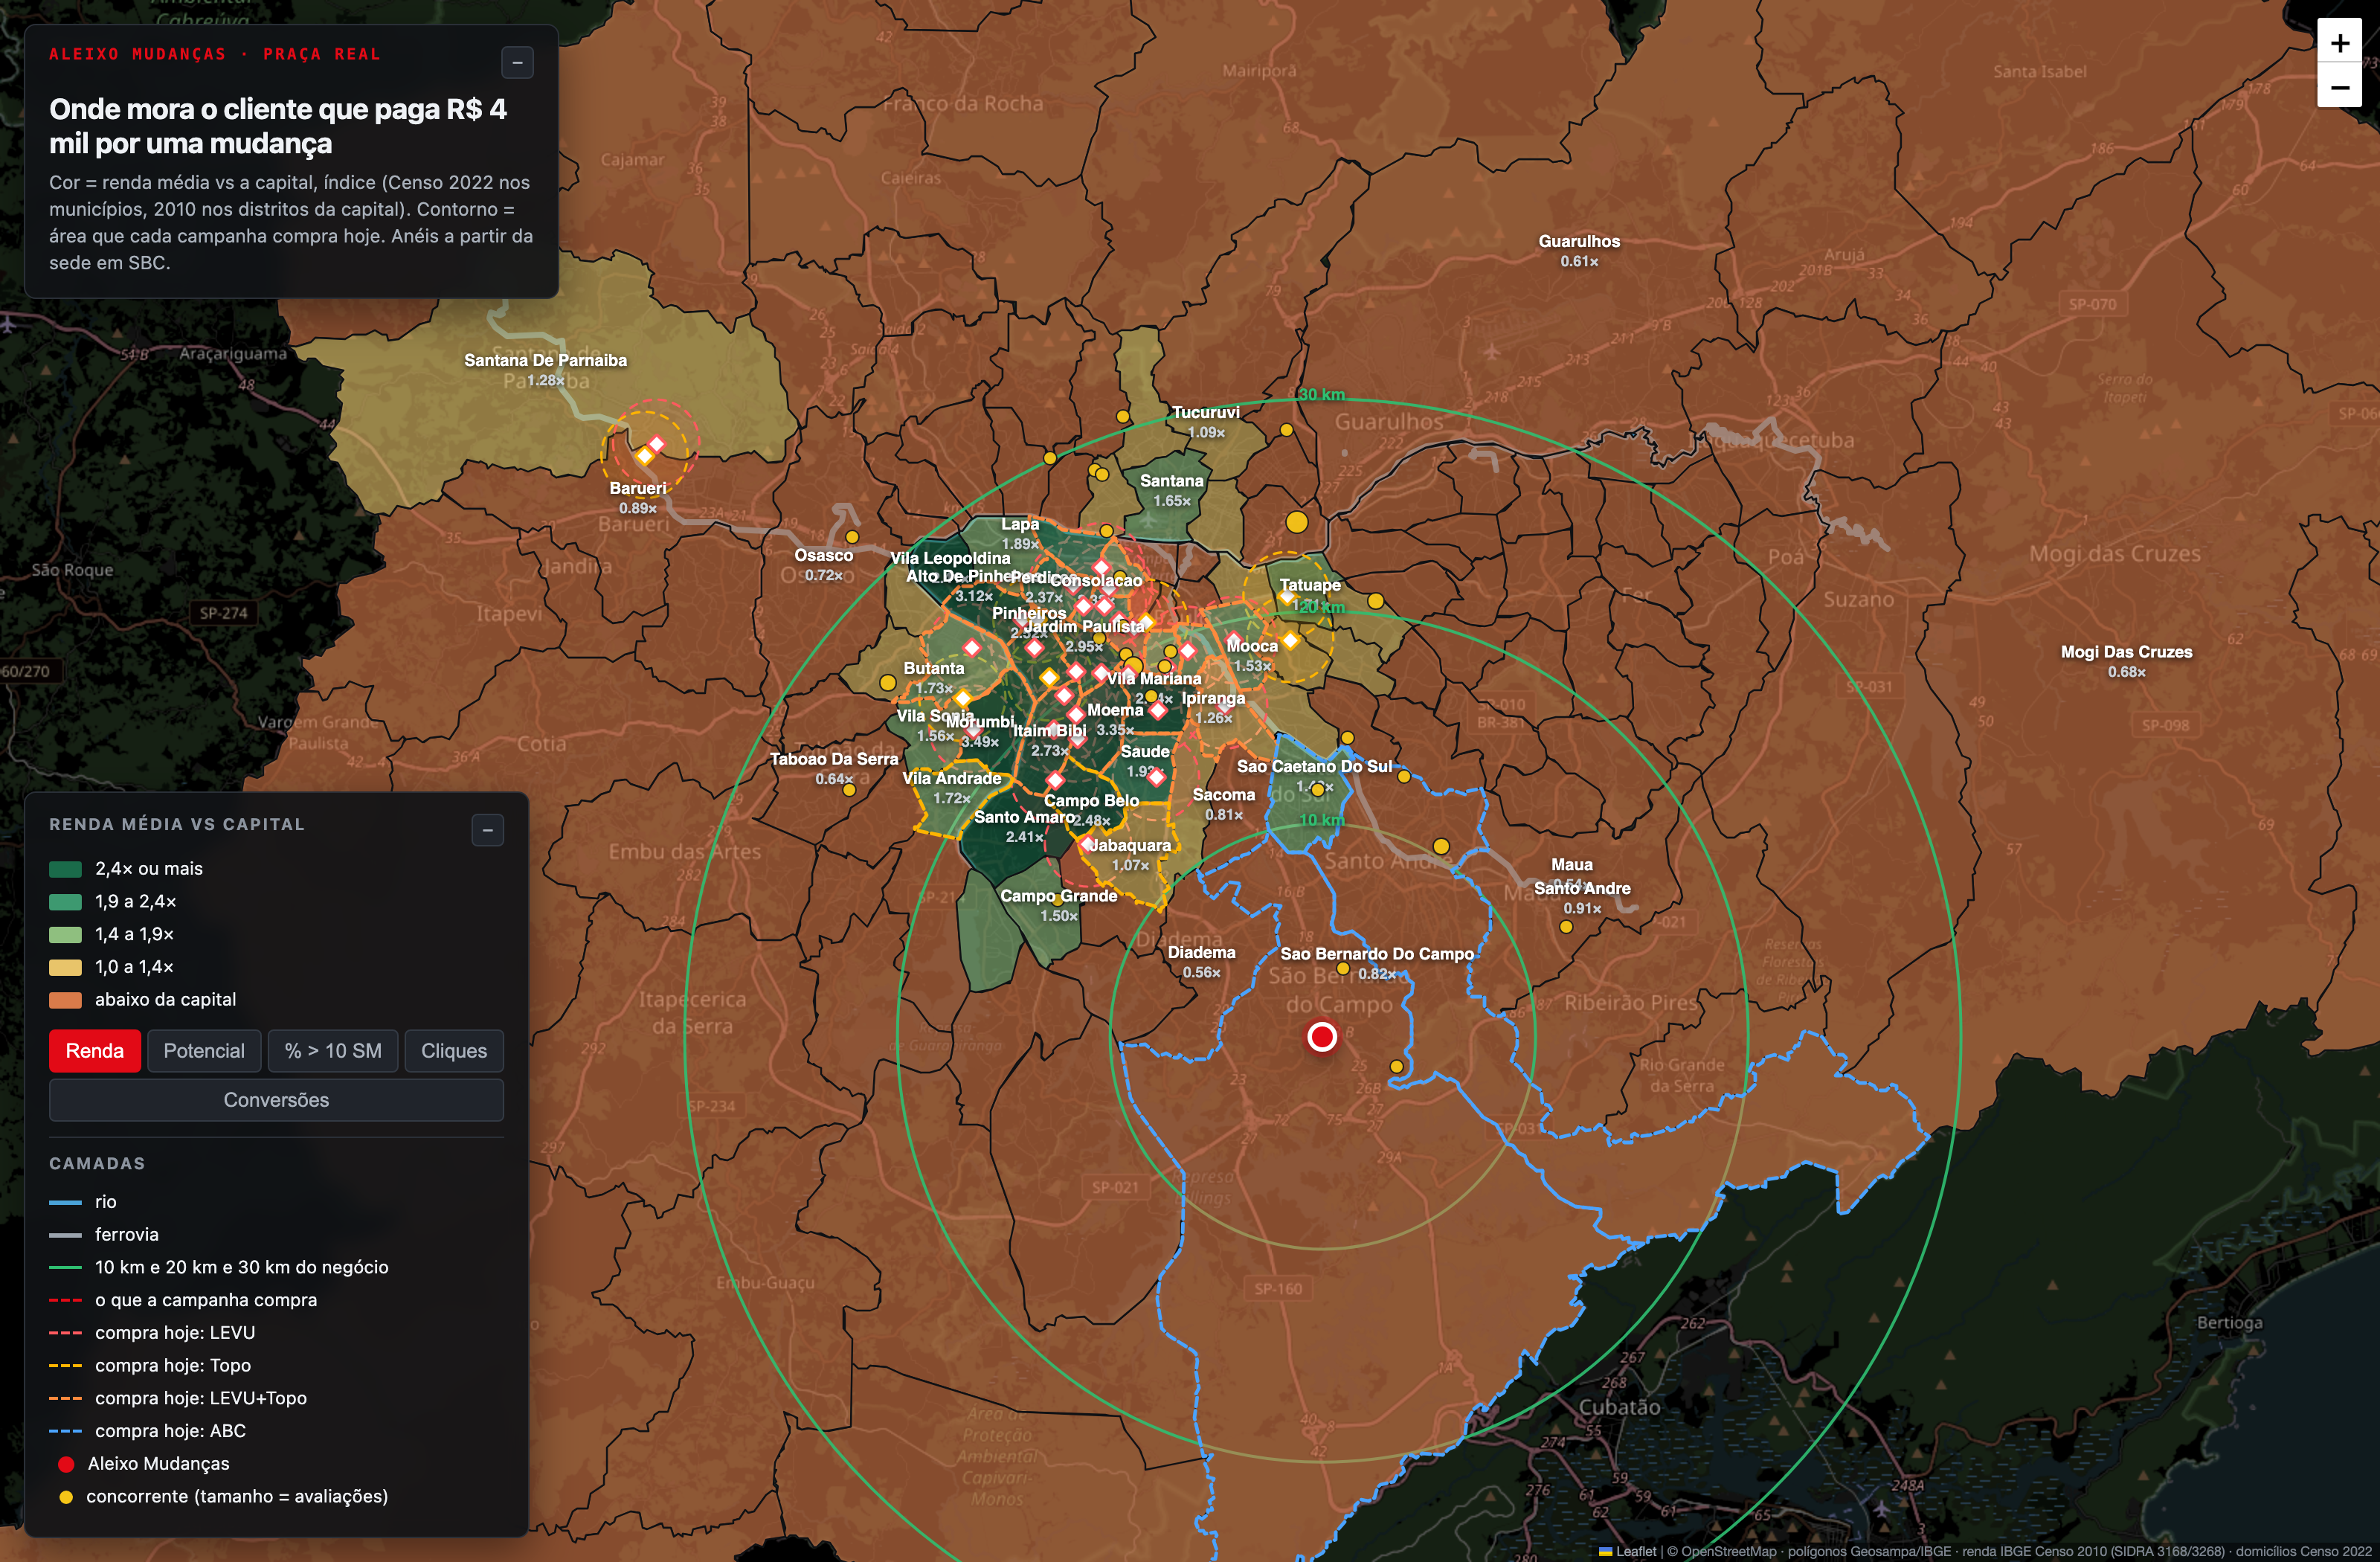Click the Jabaquara 1.07× label
The height and width of the screenshot is (1562, 2380).
pos(1129,855)
